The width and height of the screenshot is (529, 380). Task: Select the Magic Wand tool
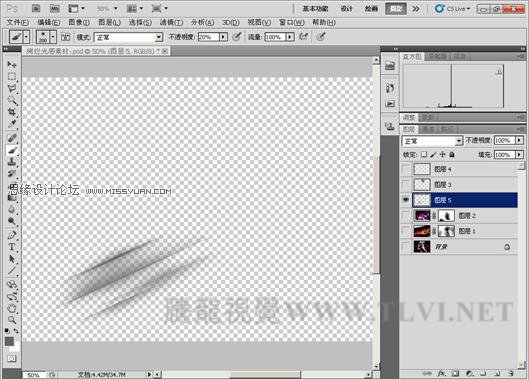(x=12, y=100)
